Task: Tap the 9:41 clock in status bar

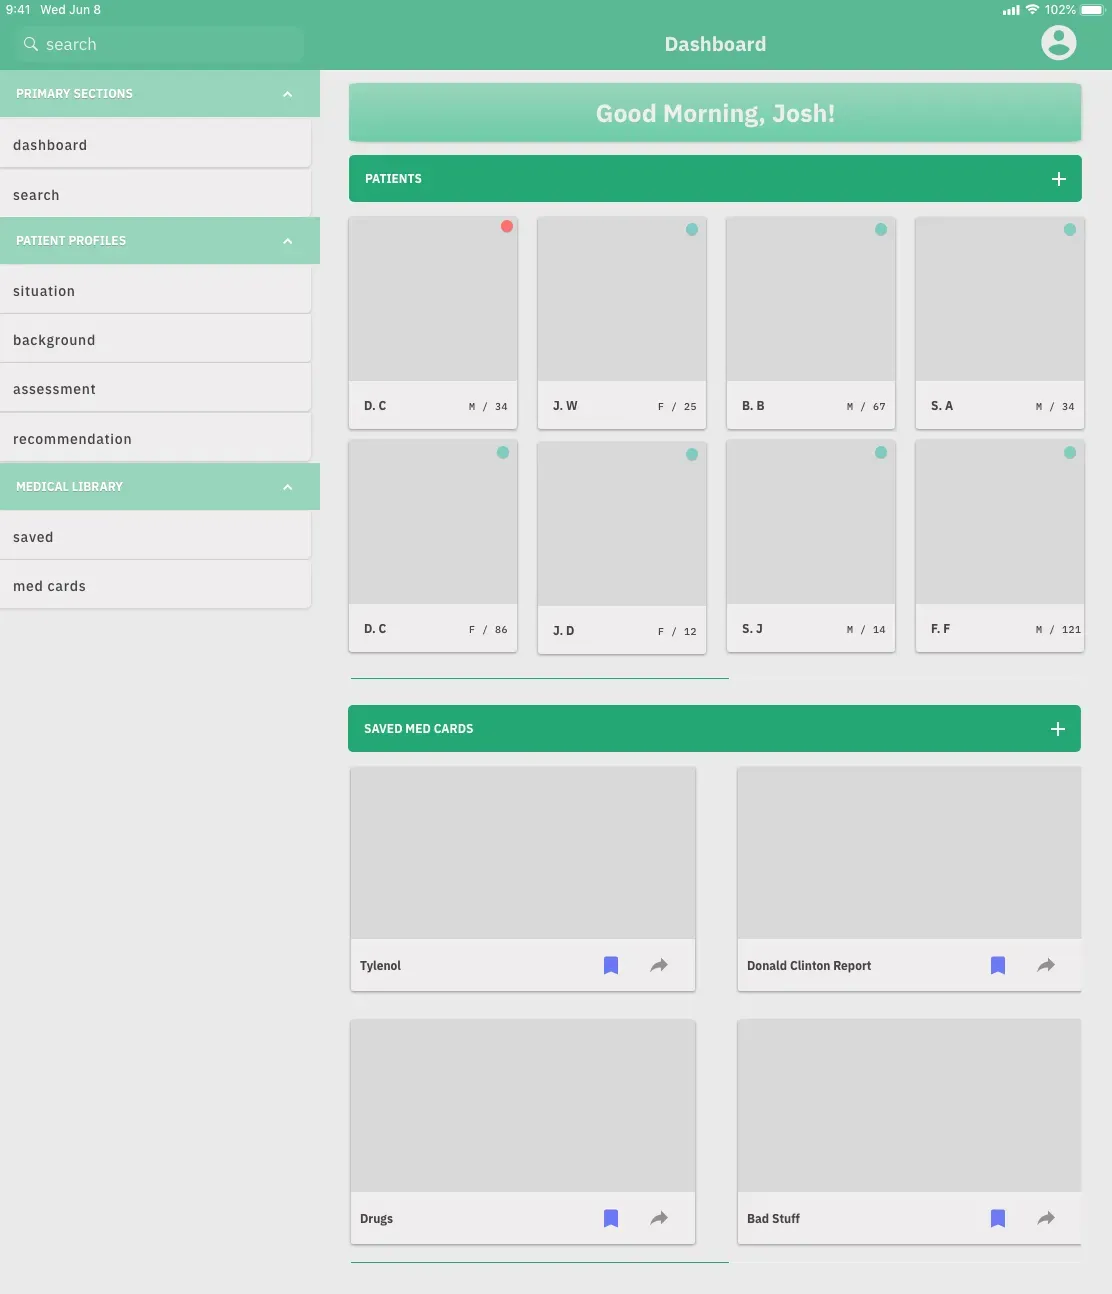Action: click(18, 10)
